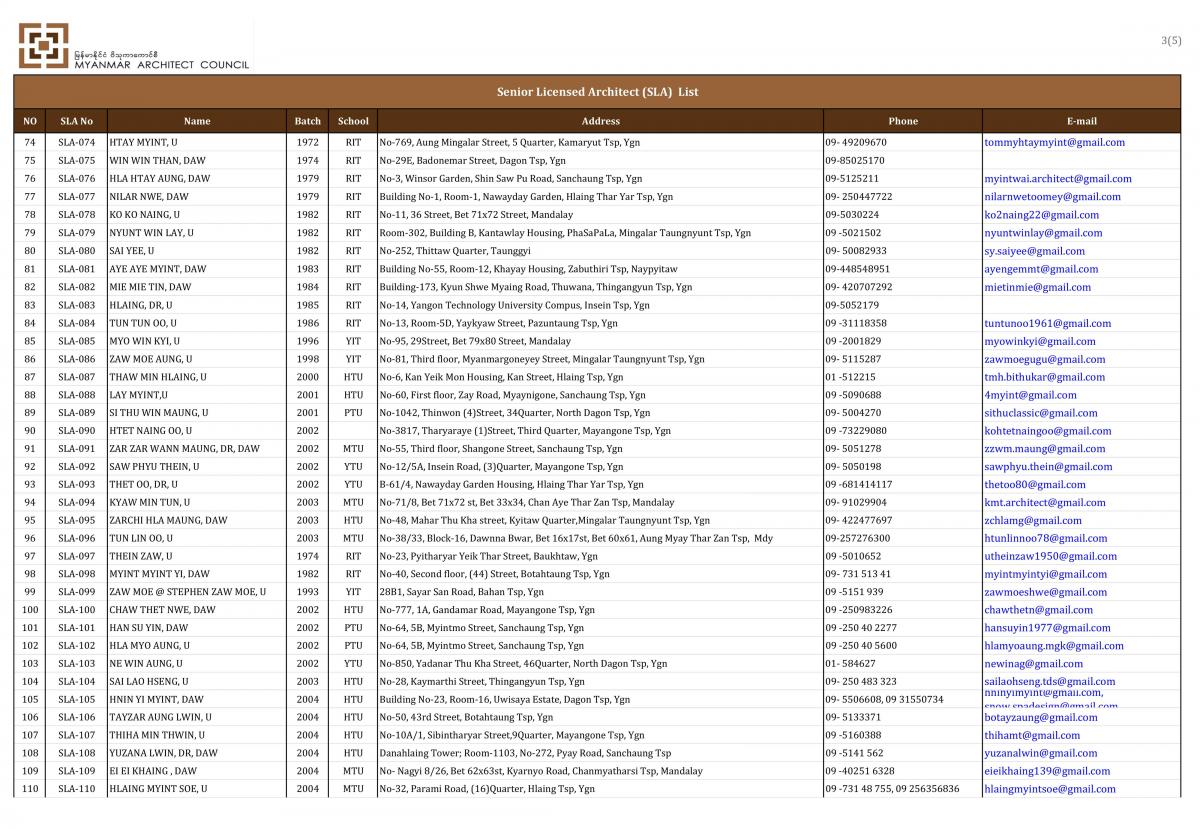Select name 'SAI LAO HSENG, U'
The width and height of the screenshot is (1200, 829).
click(x=149, y=682)
